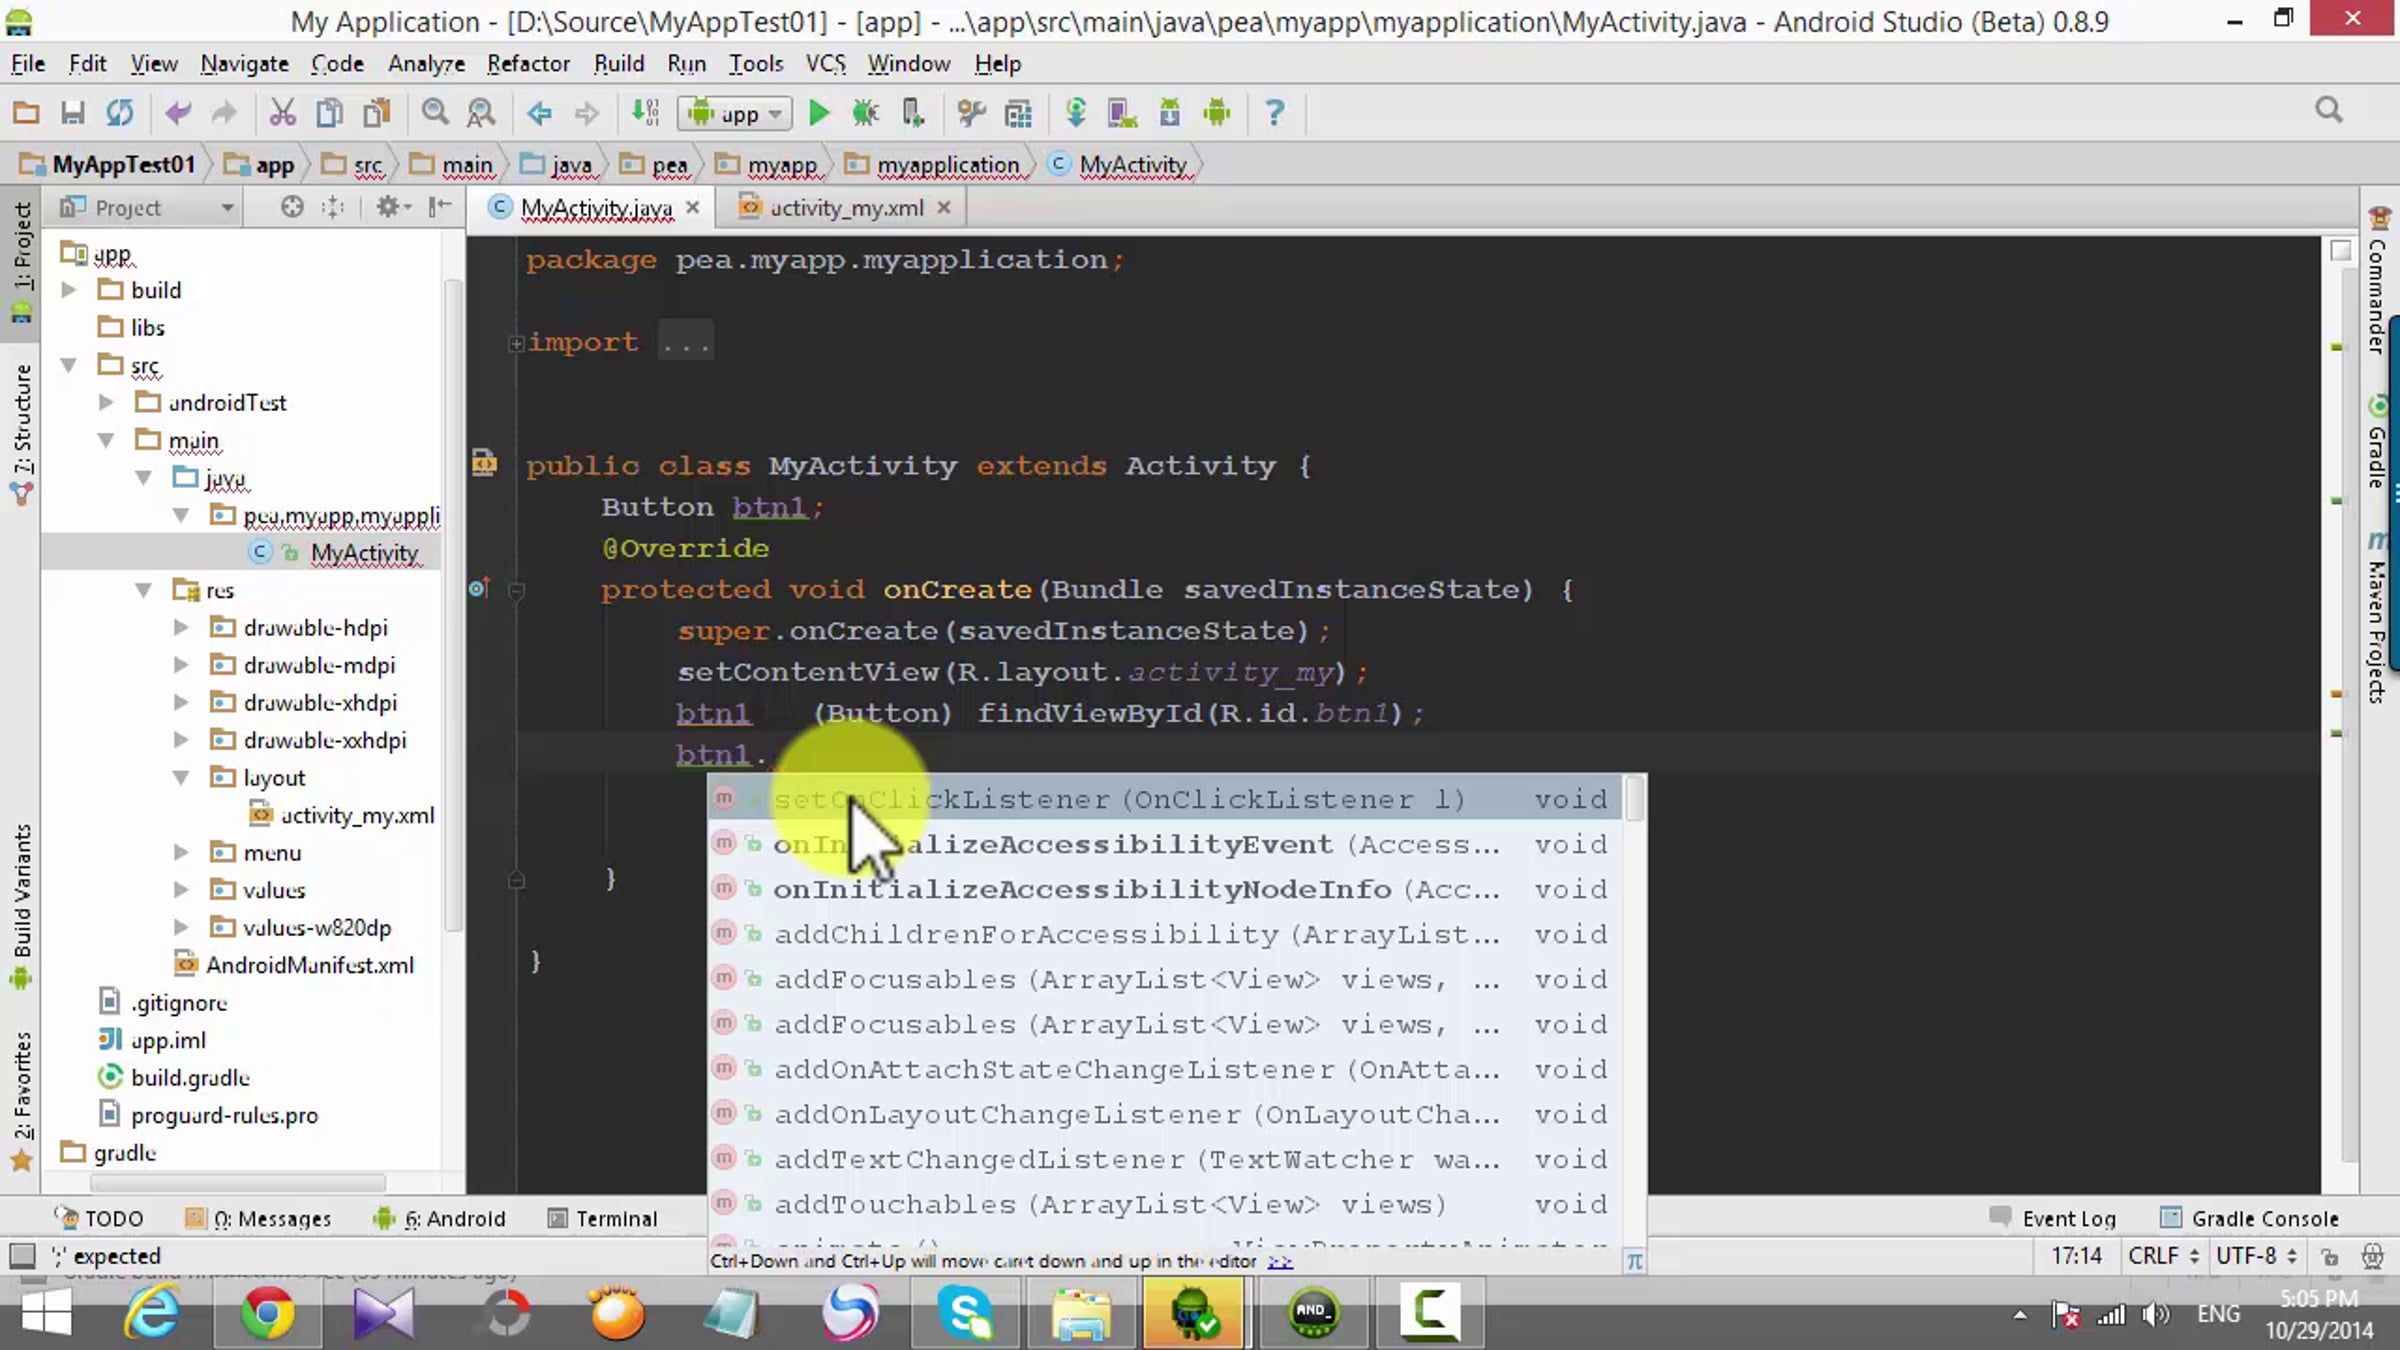The width and height of the screenshot is (2400, 1350).
Task: Click the Scroll from Source target icon
Action: tap(292, 207)
